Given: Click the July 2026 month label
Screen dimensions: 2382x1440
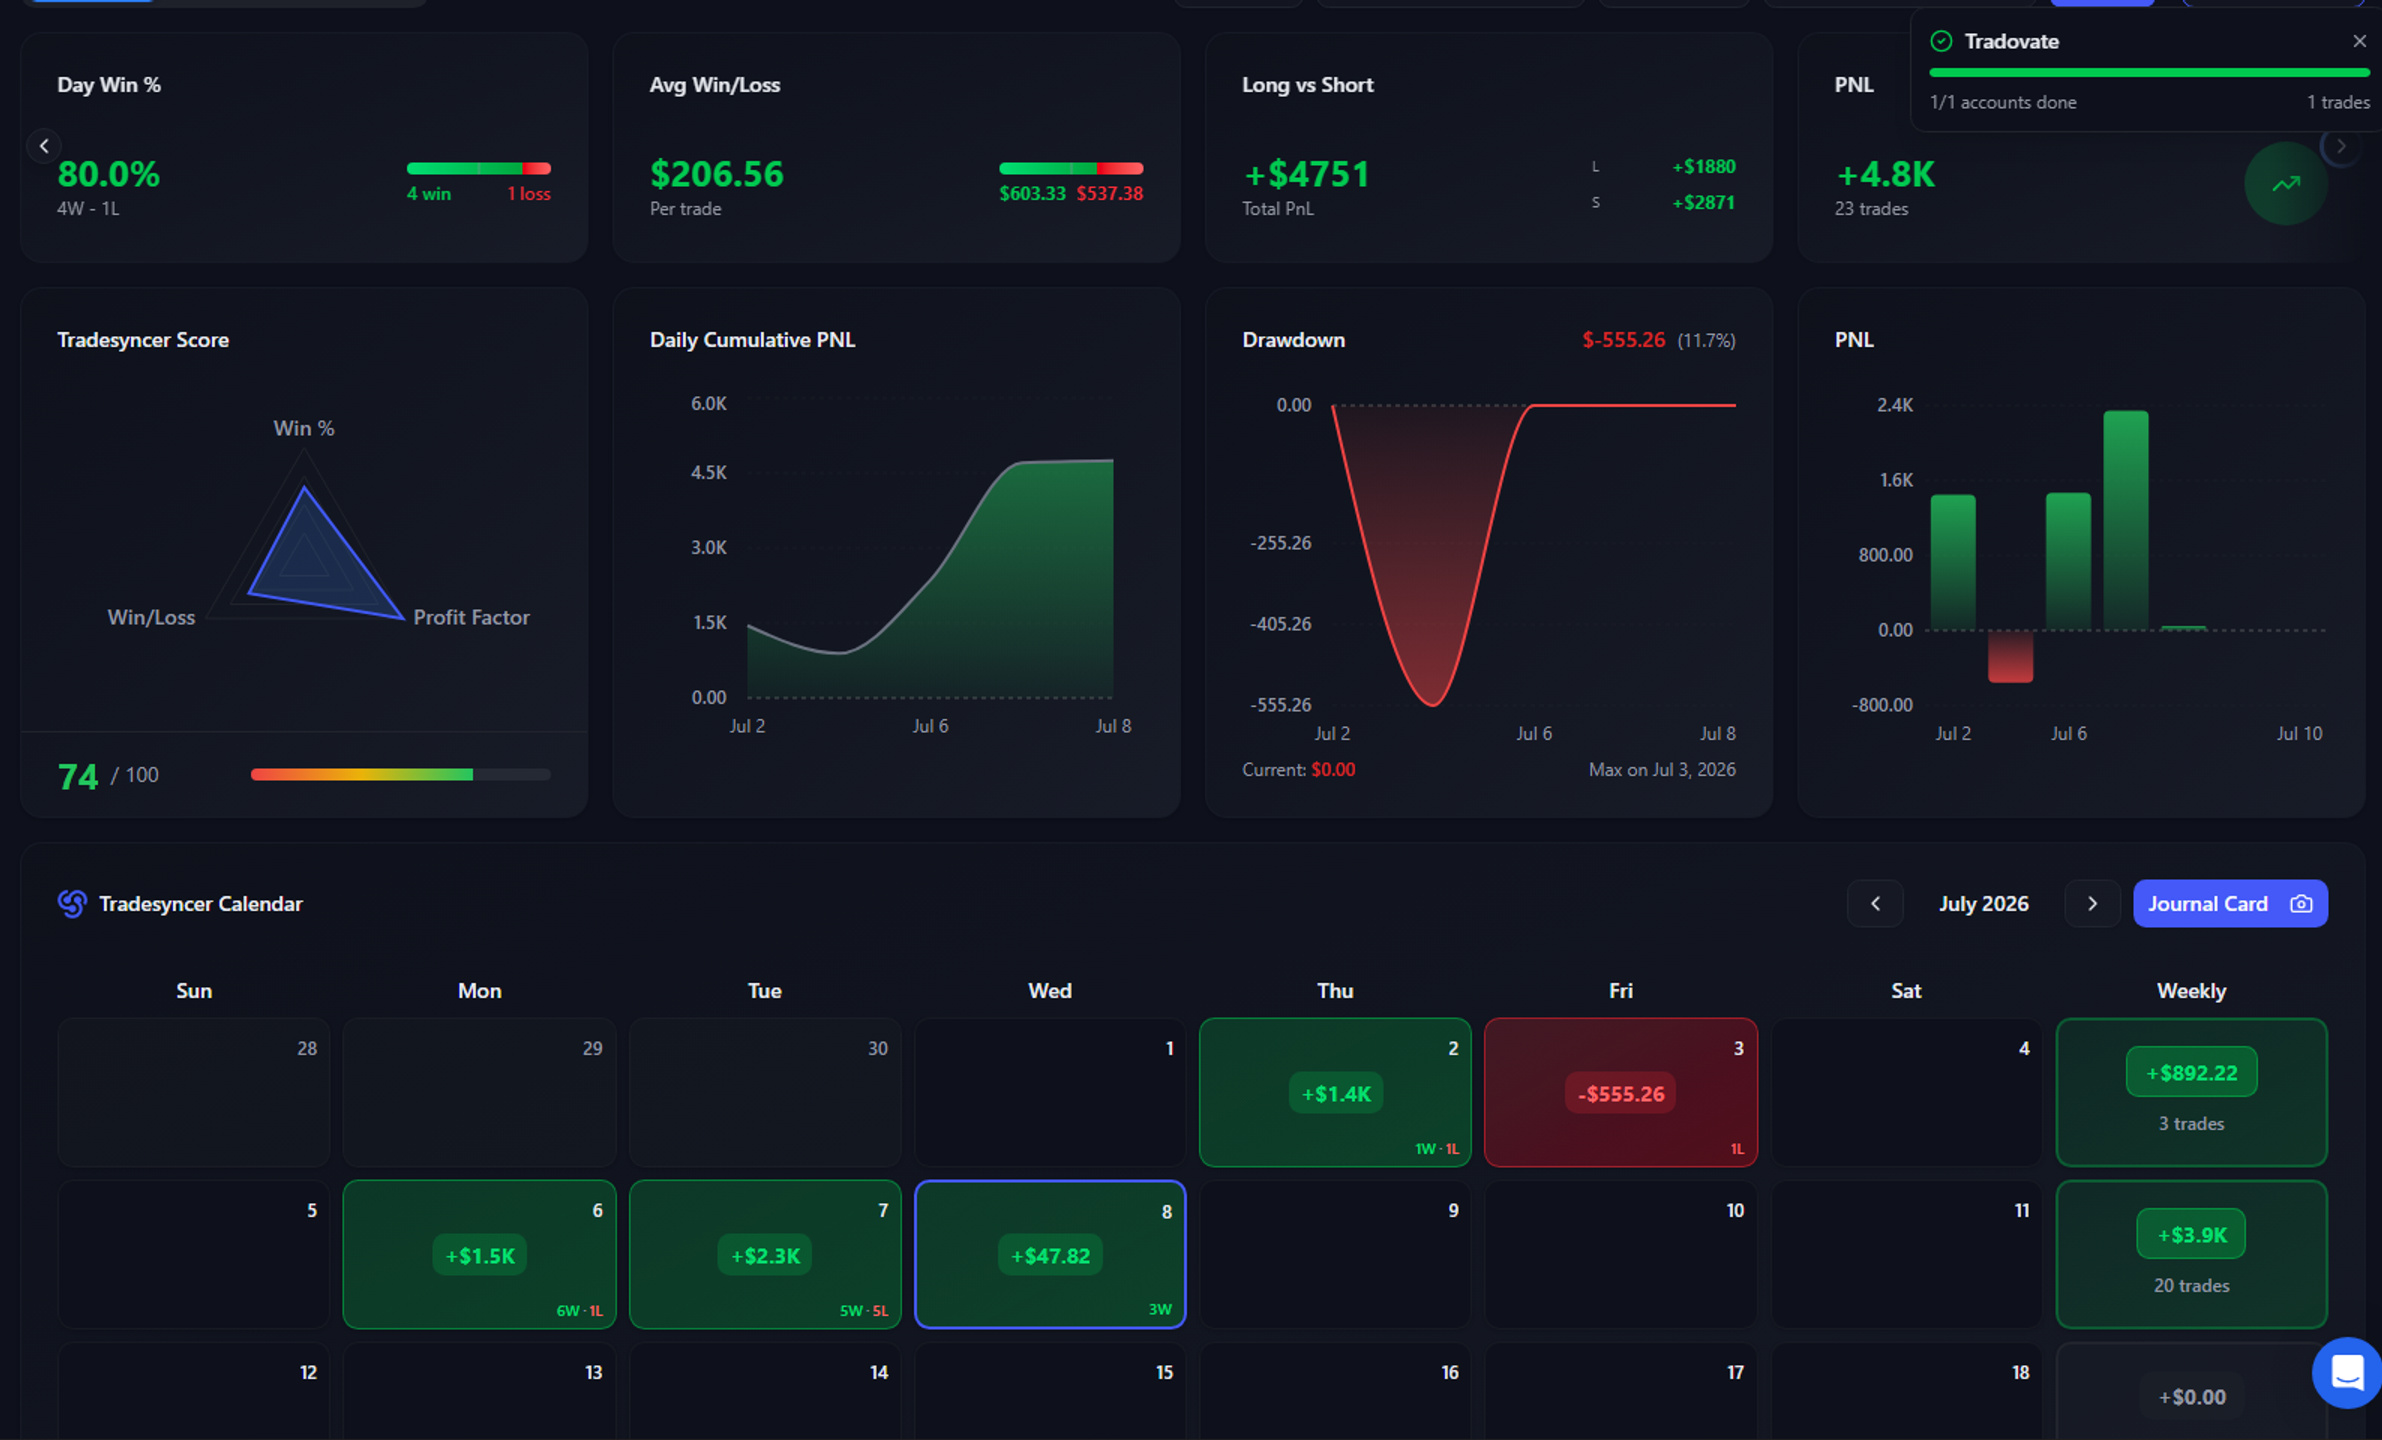Looking at the screenshot, I should (x=1983, y=903).
